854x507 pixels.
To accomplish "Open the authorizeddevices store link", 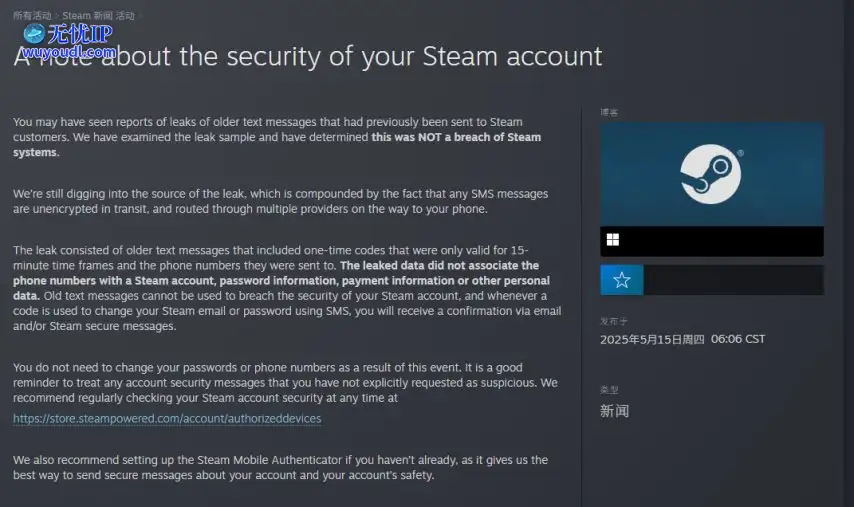I will [x=167, y=418].
